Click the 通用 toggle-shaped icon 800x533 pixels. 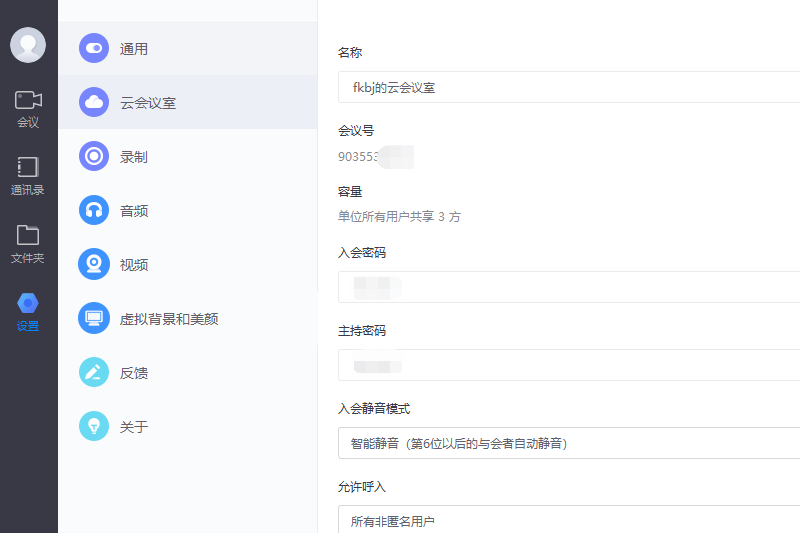(x=94, y=48)
